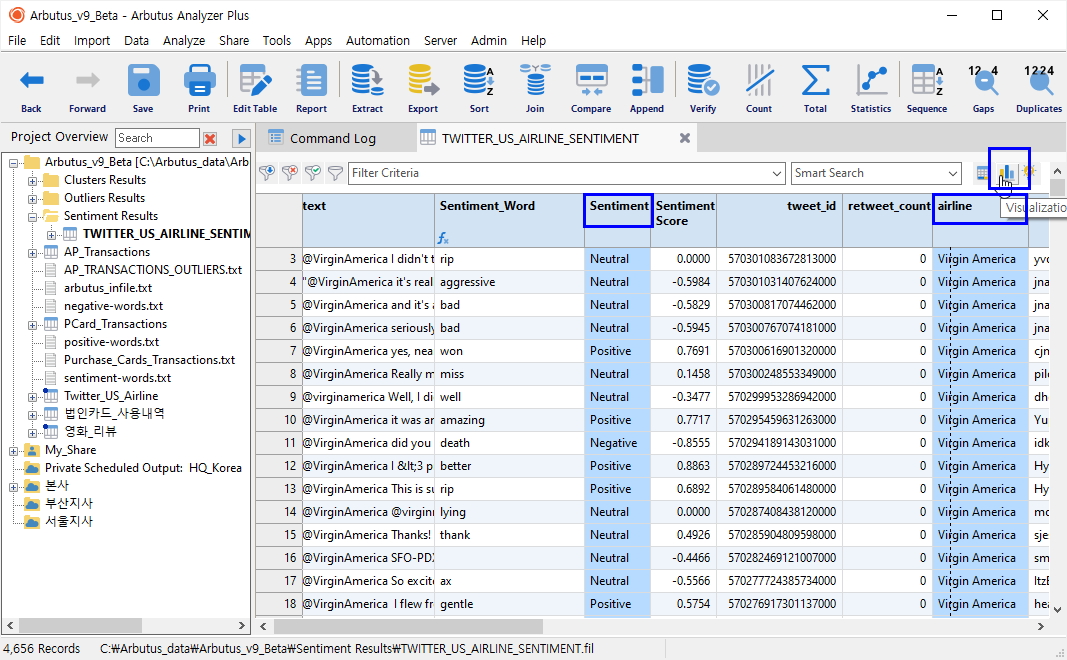This screenshot has width=1067, height=660.
Task: Open the Analyze menu
Action: click(x=184, y=41)
